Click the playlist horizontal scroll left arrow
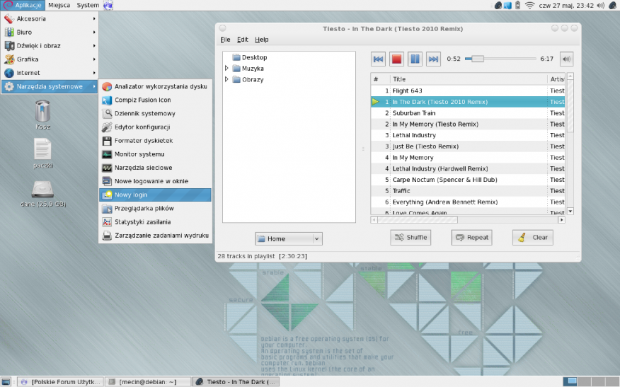 pos(374,220)
